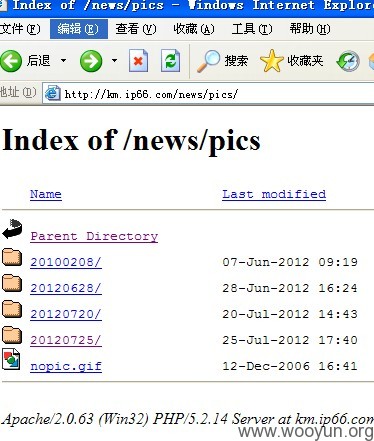Open the 编辑(E) menu
The image size is (374, 441).
click(x=78, y=29)
